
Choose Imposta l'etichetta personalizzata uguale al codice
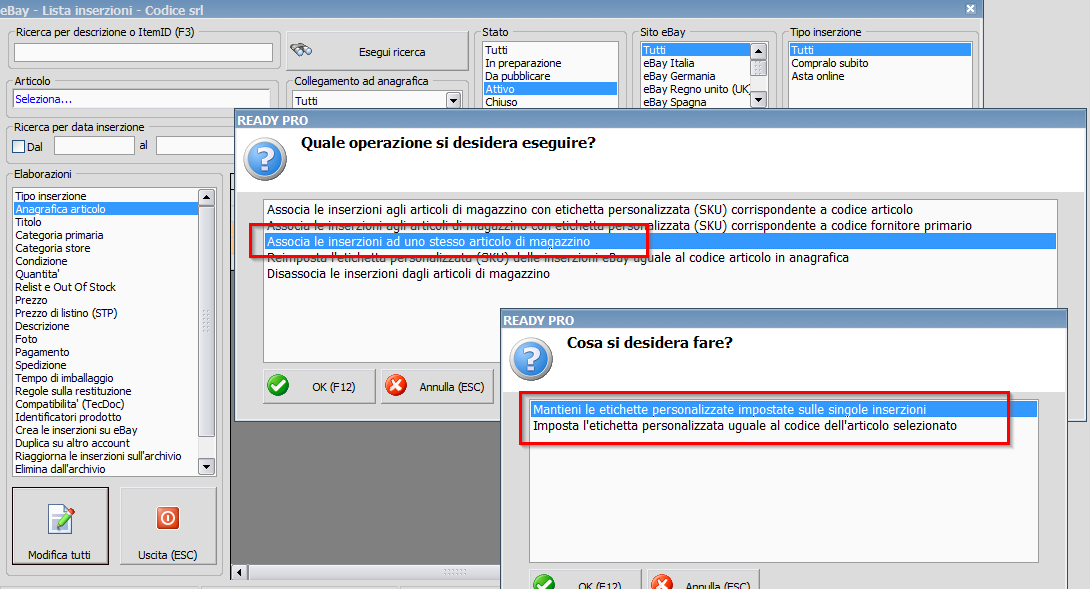tap(783, 426)
